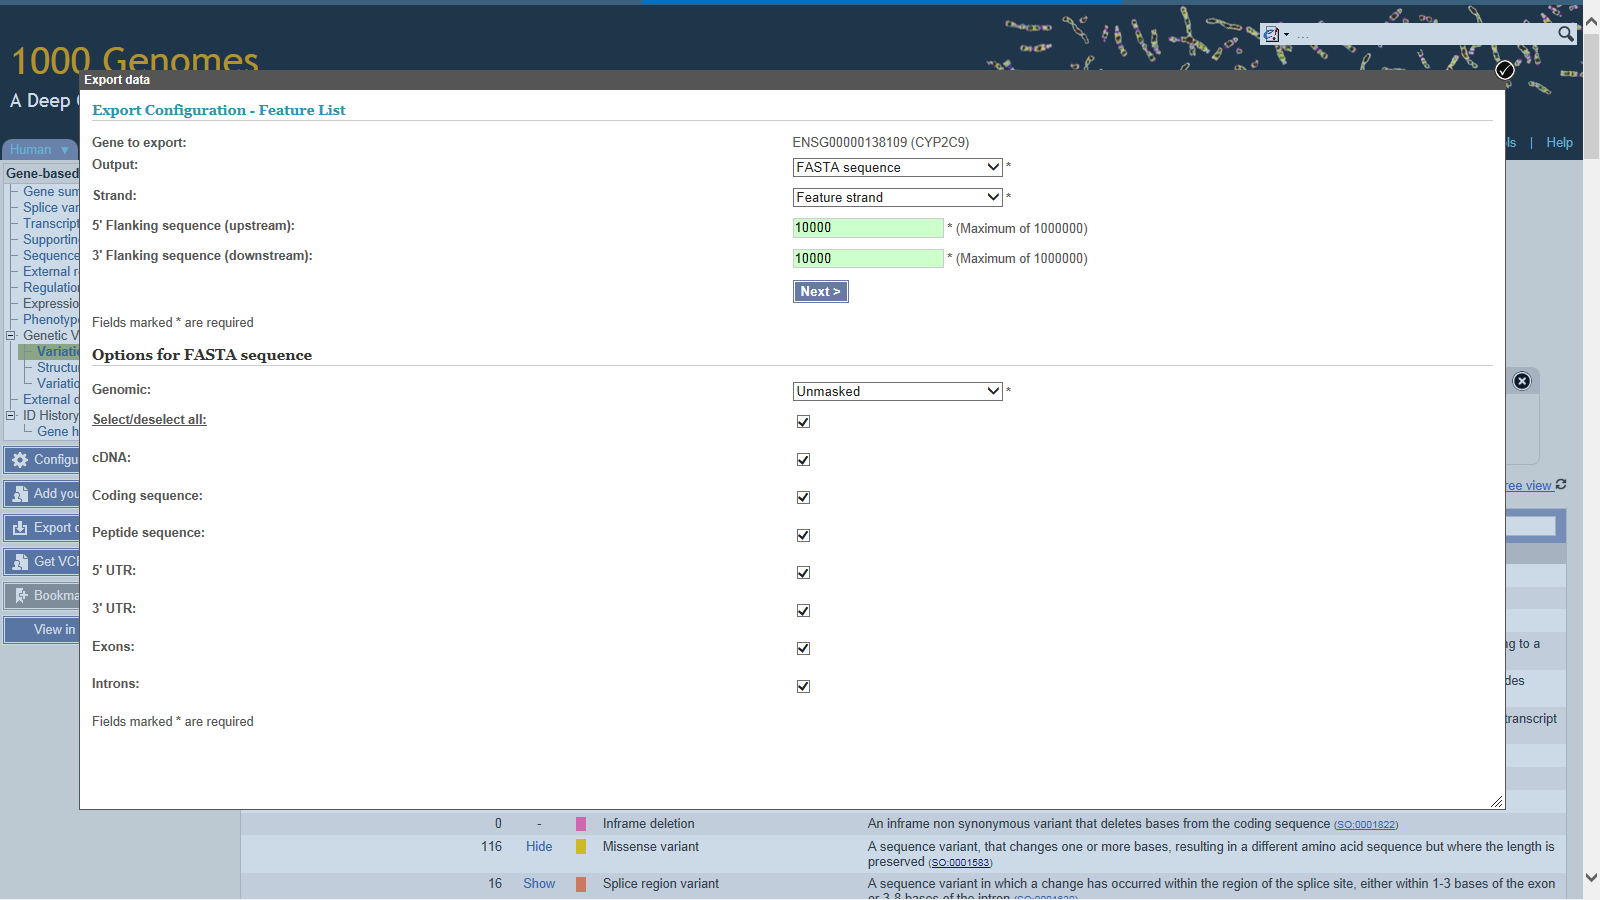Toggle the Select/deselect all checkbox
This screenshot has height=900, width=1600.
(x=803, y=422)
